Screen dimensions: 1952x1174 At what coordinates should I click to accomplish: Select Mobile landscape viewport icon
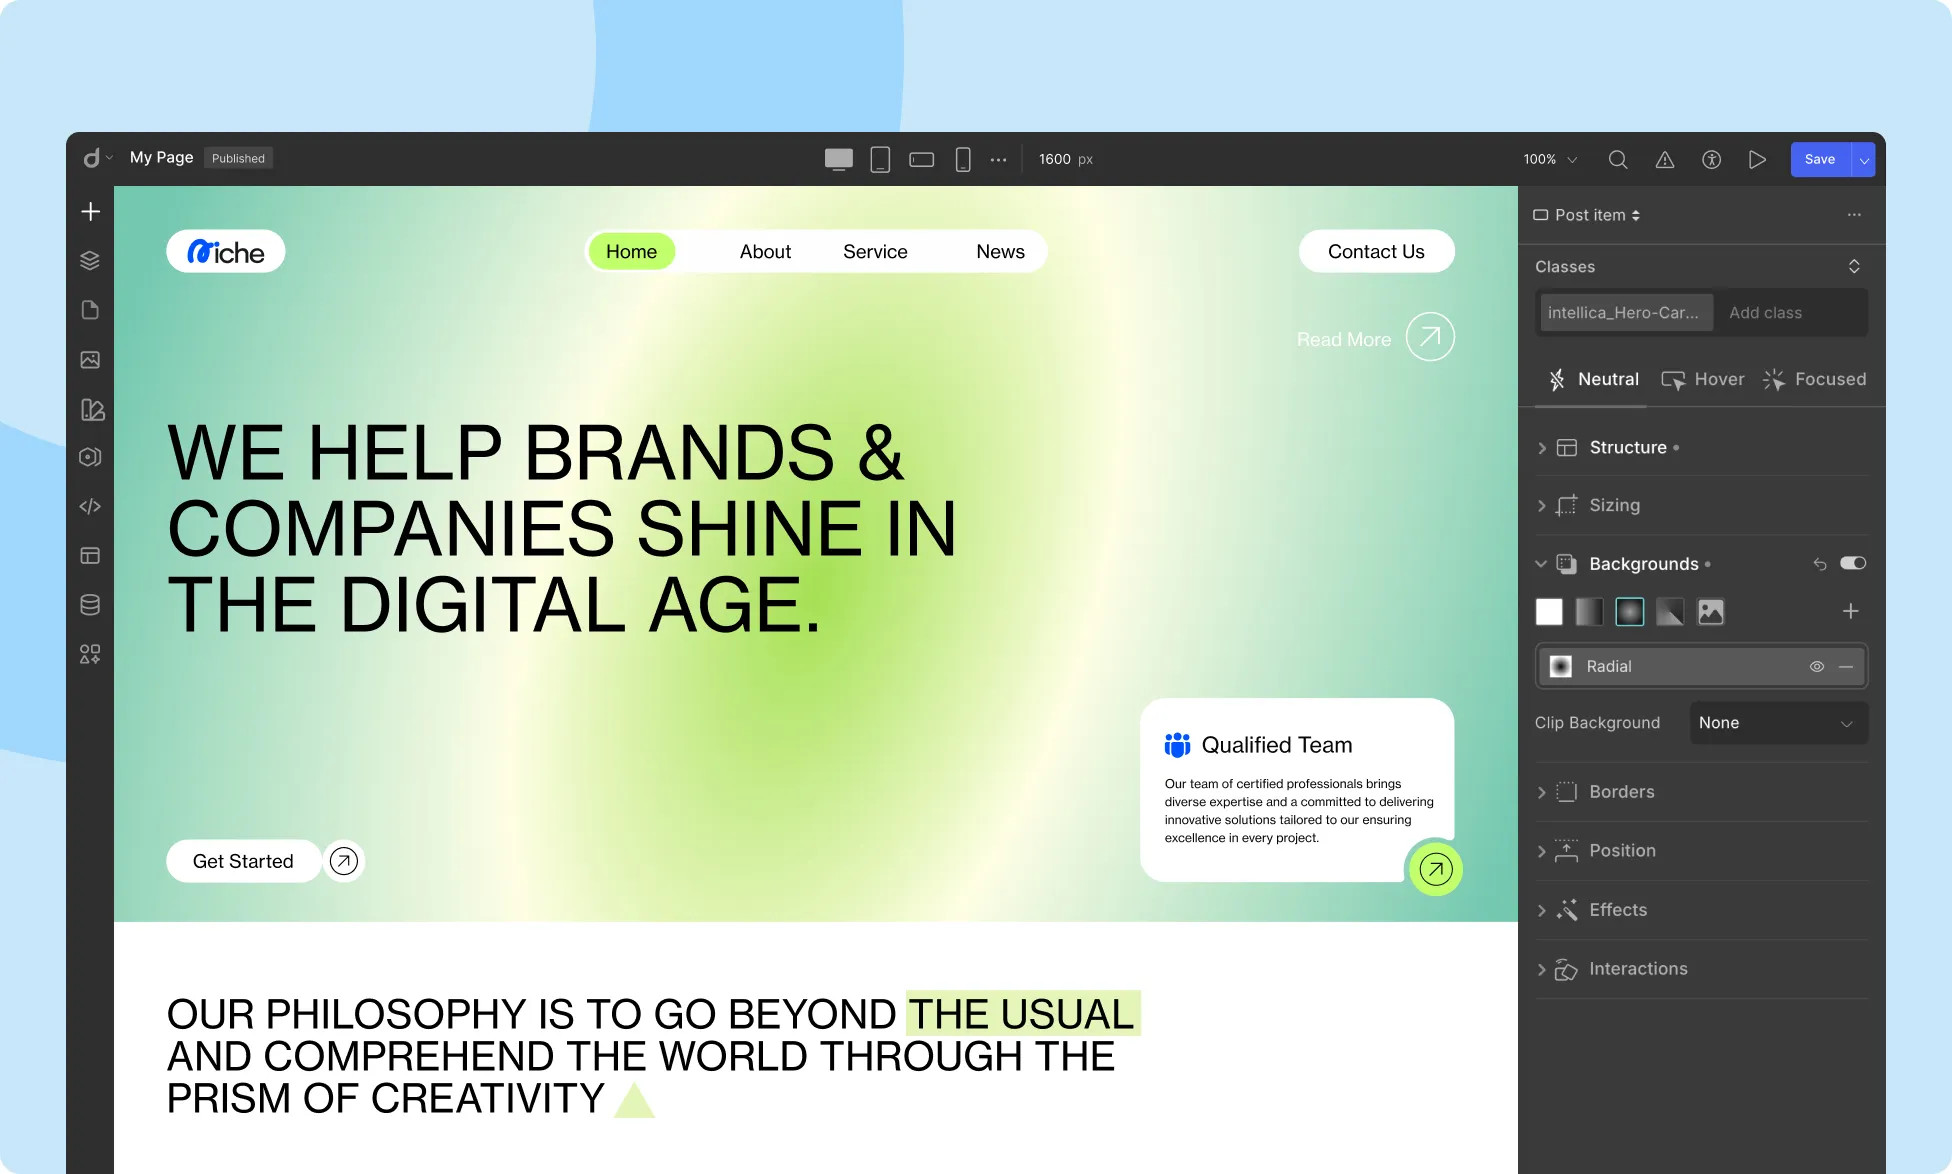(x=922, y=159)
